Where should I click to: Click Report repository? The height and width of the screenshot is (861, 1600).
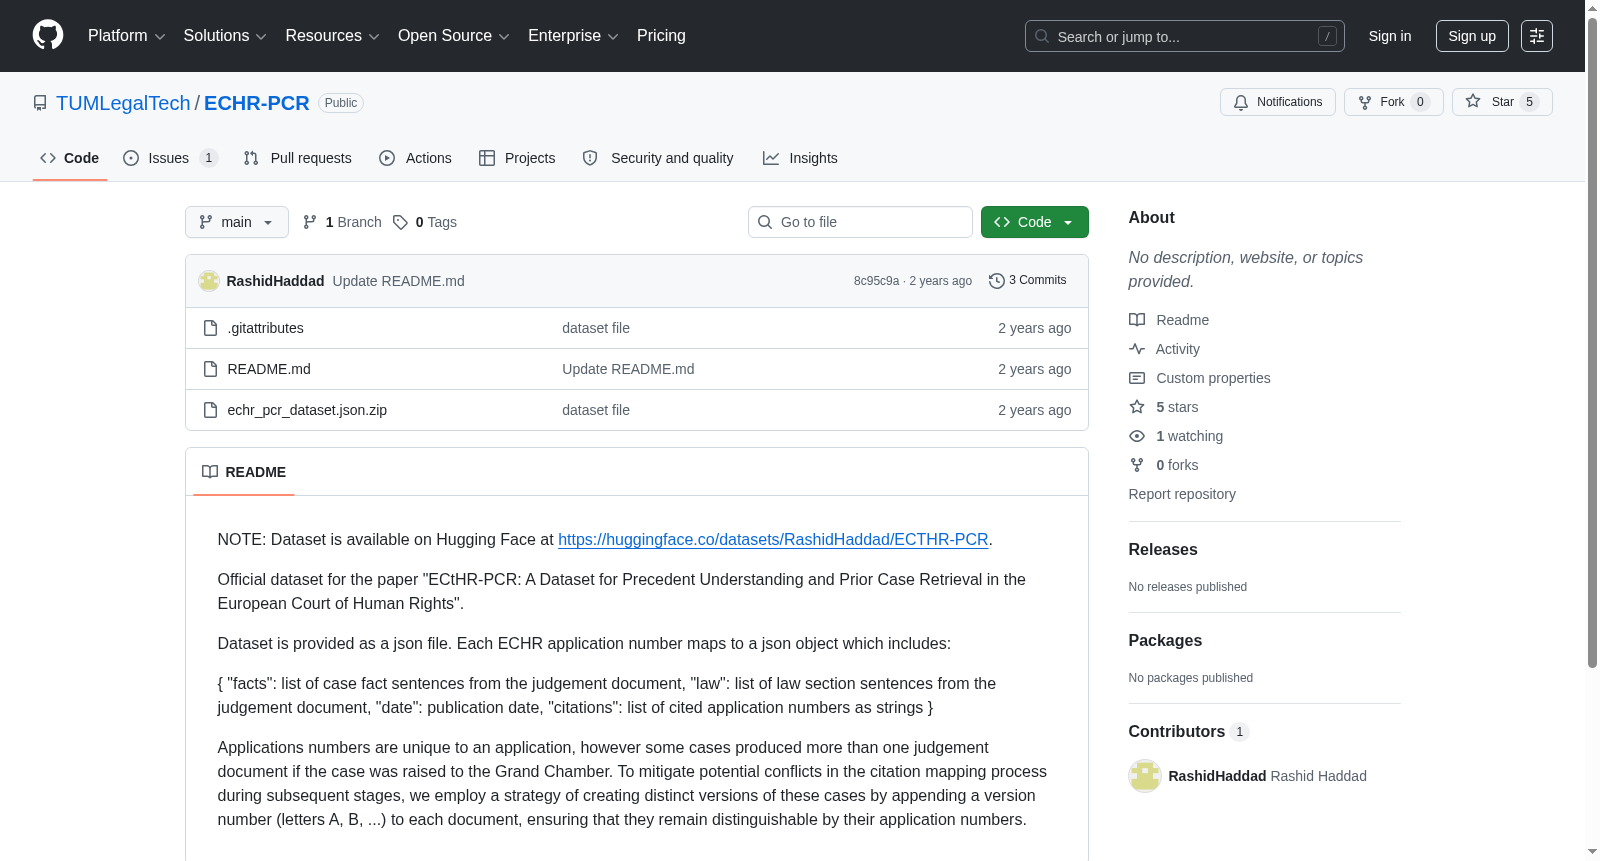coord(1182,494)
